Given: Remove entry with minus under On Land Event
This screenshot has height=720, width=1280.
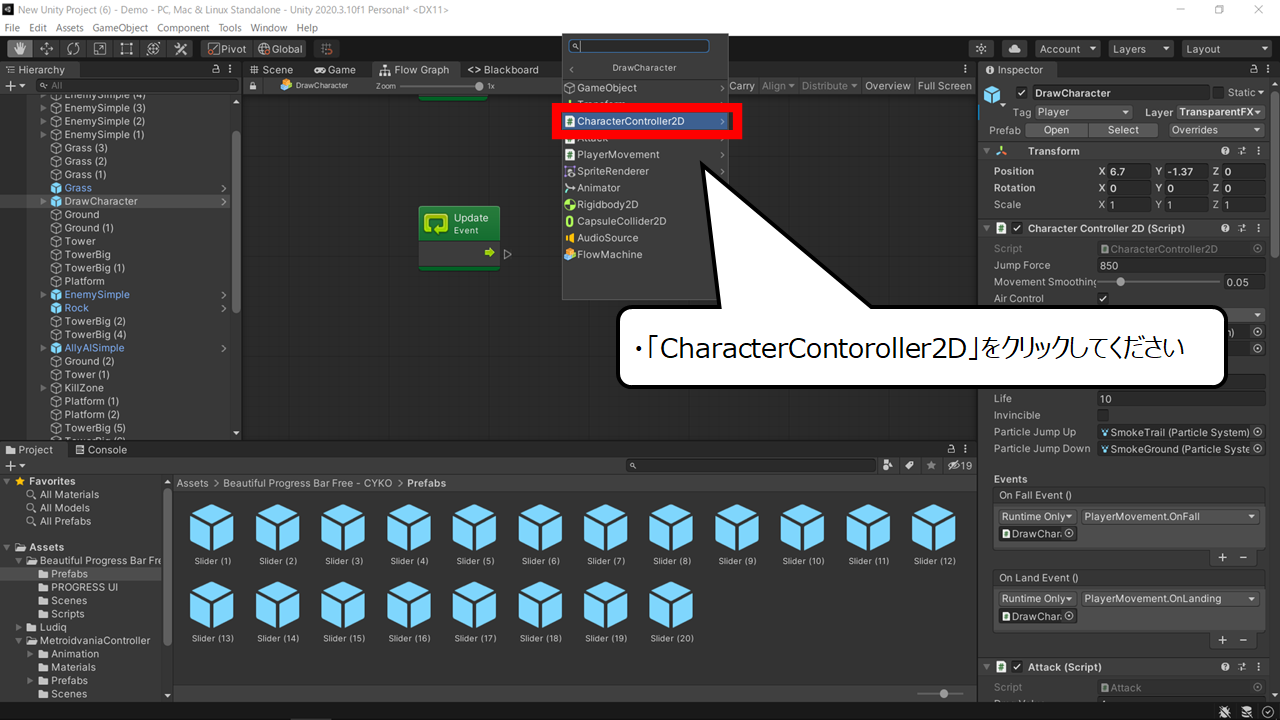Looking at the screenshot, I should coord(1243,640).
